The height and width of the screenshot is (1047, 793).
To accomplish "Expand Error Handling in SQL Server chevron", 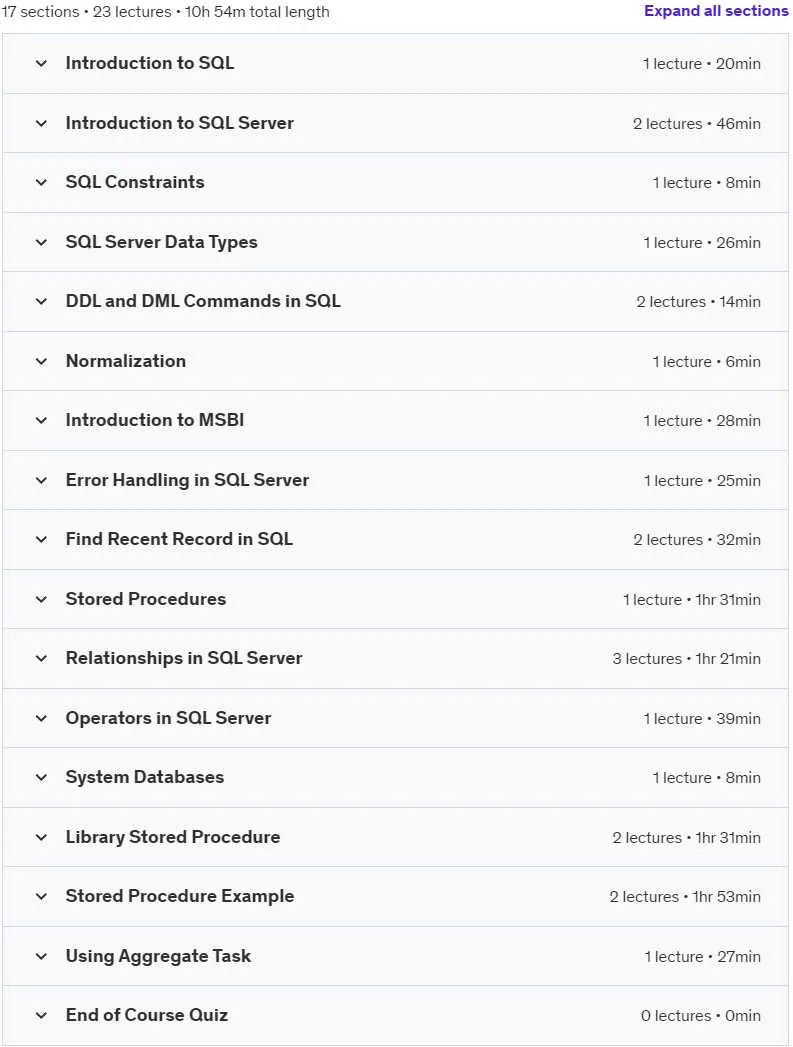I will 41,480.
